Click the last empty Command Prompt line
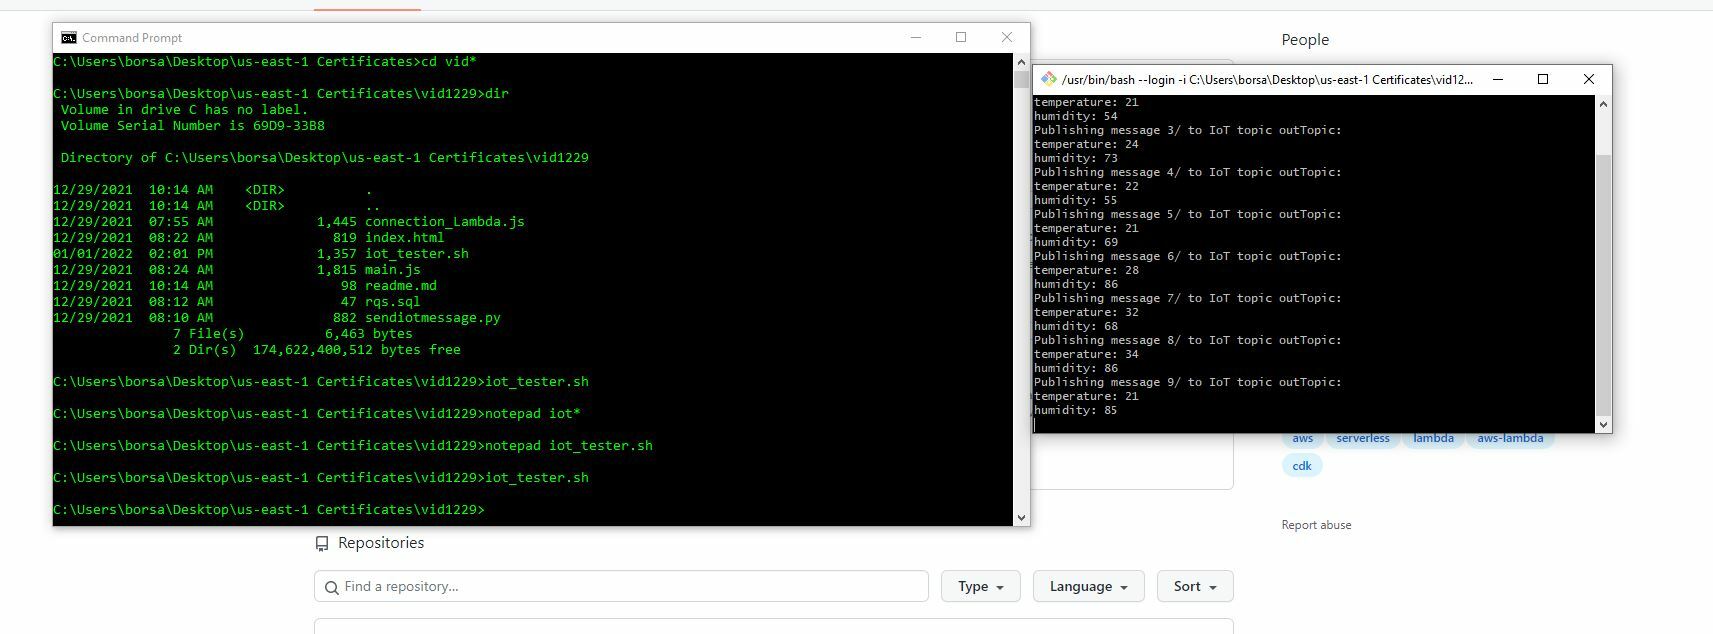This screenshot has width=1713, height=634. pos(269,510)
